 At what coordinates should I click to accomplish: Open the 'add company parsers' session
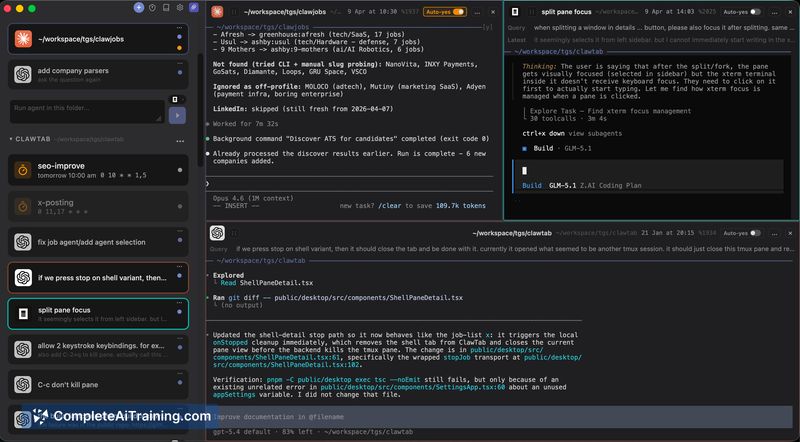point(97,74)
